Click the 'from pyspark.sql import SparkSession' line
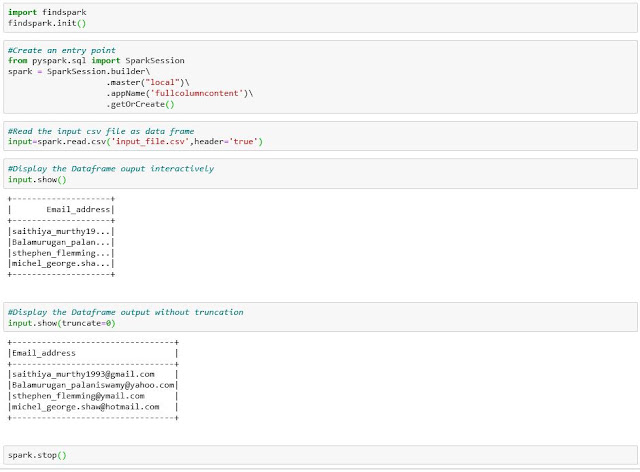 (96, 60)
